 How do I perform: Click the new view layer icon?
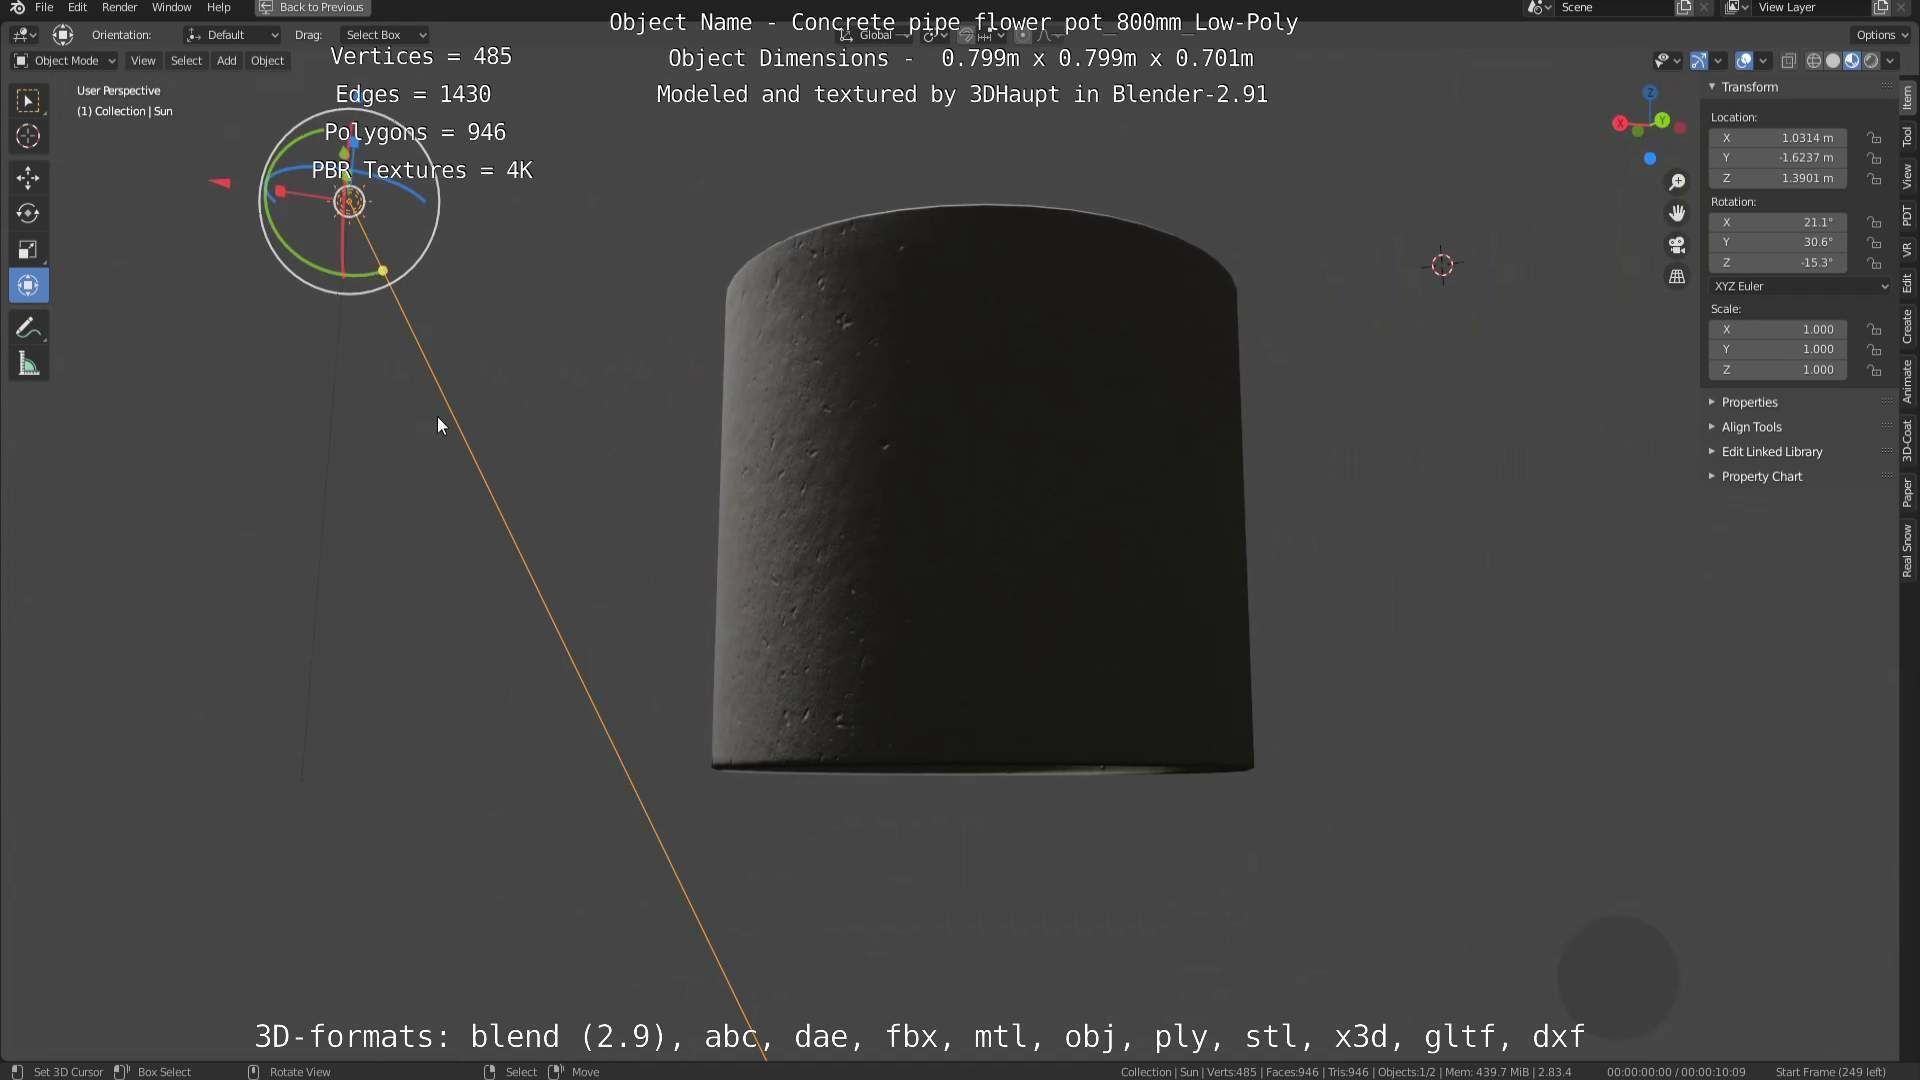pyautogui.click(x=1880, y=7)
